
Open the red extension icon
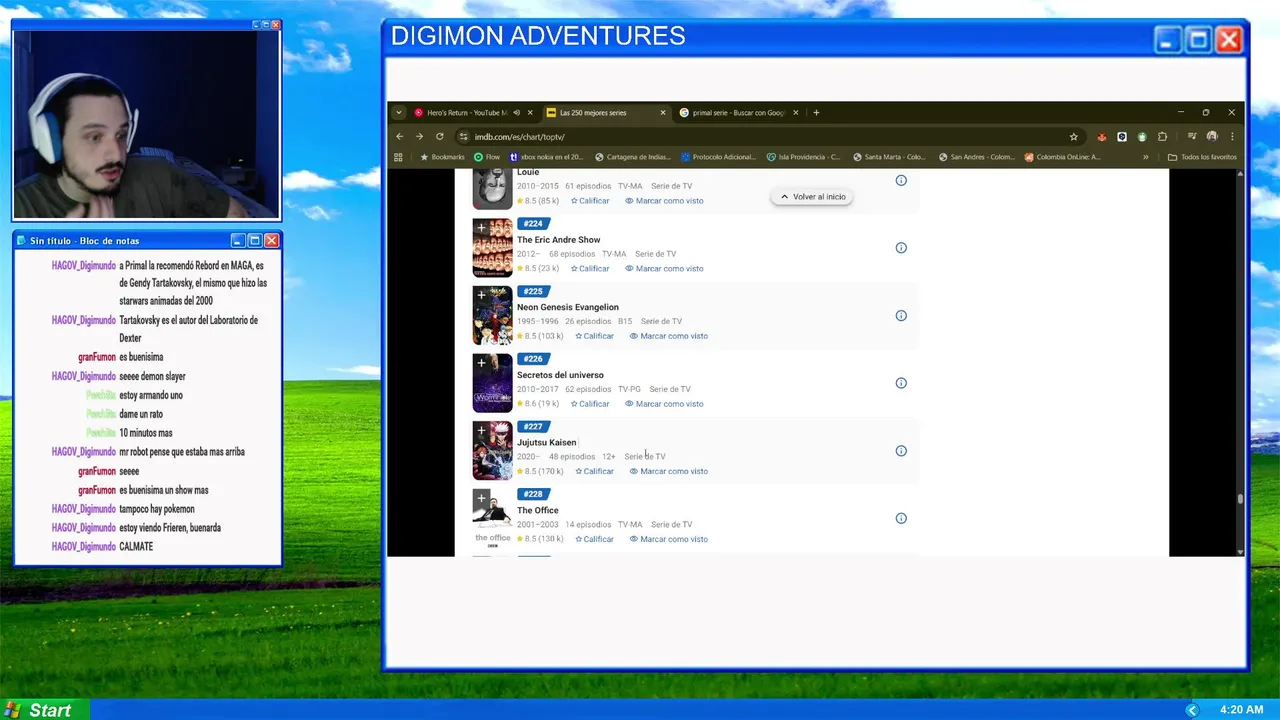click(1102, 137)
